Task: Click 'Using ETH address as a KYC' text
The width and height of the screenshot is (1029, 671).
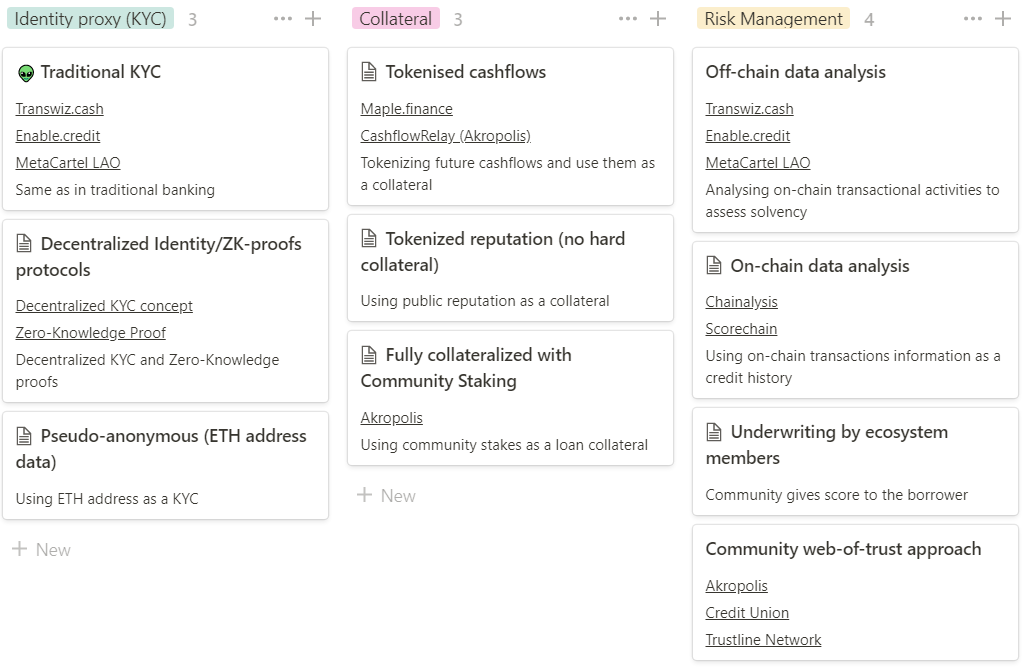Action: 107,499
